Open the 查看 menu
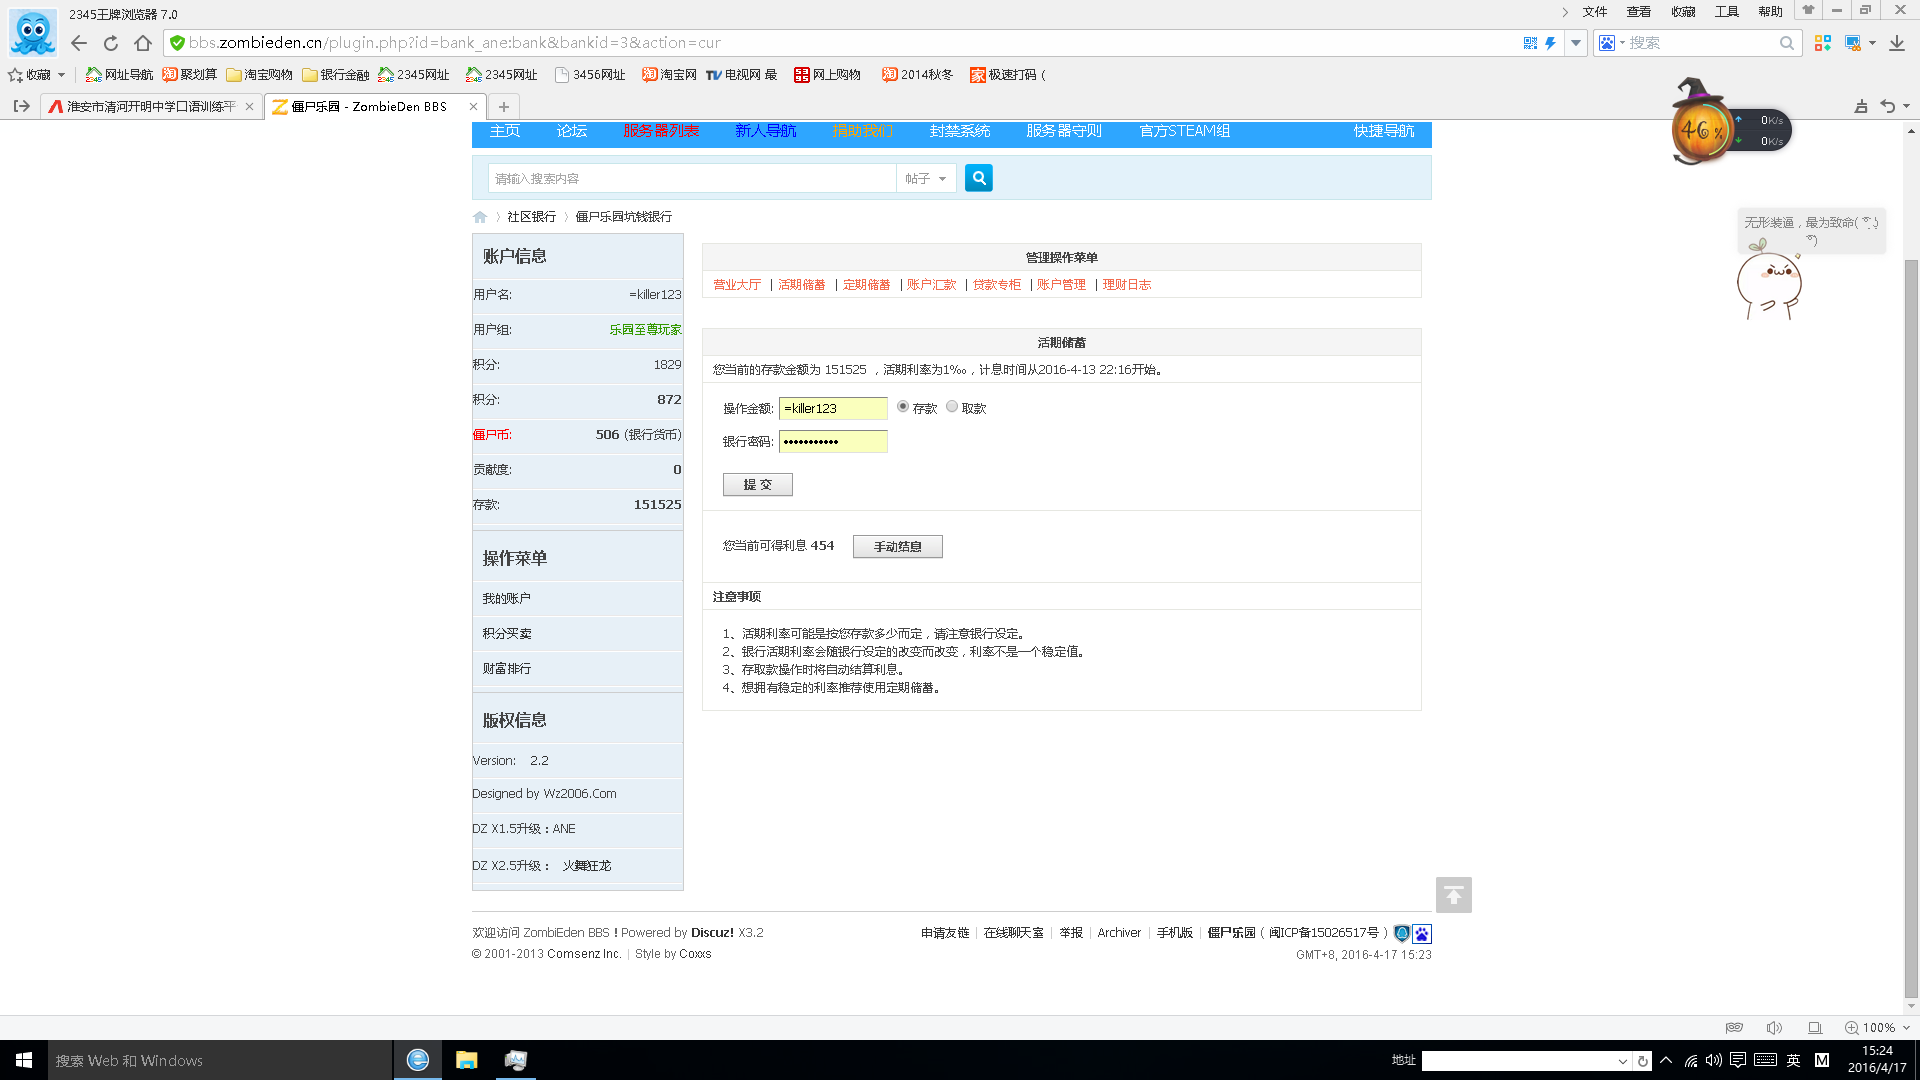 click(x=1639, y=12)
